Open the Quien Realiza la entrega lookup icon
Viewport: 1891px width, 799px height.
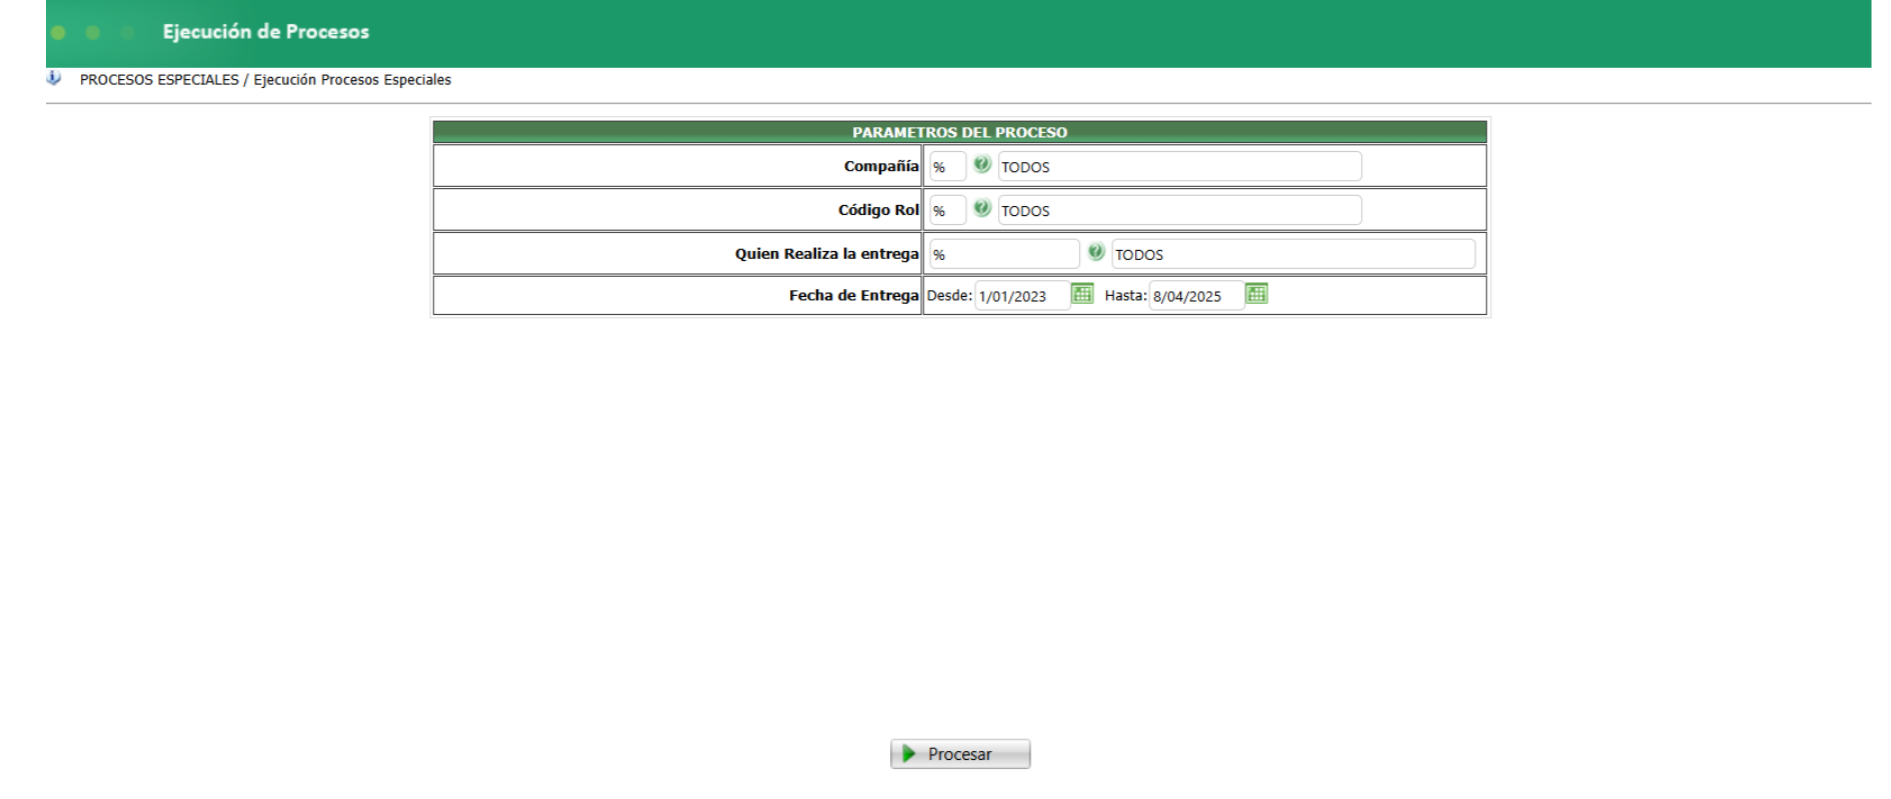point(1096,253)
